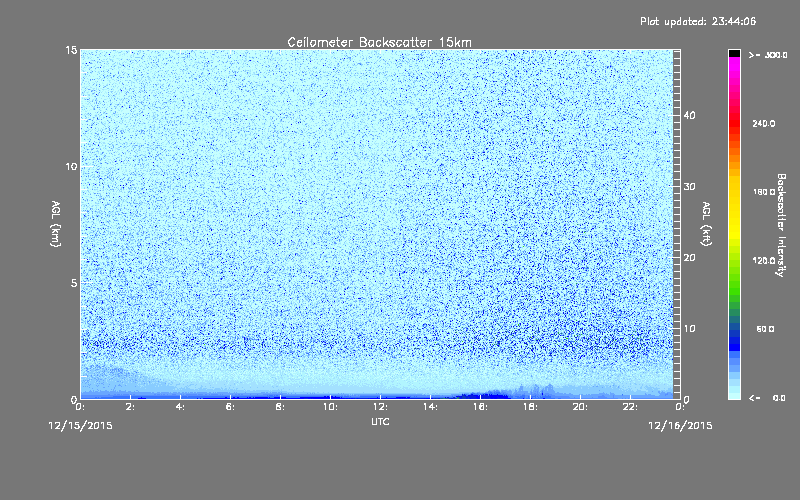Click the '22:' UTC hour tick label

pyautogui.click(x=630, y=407)
